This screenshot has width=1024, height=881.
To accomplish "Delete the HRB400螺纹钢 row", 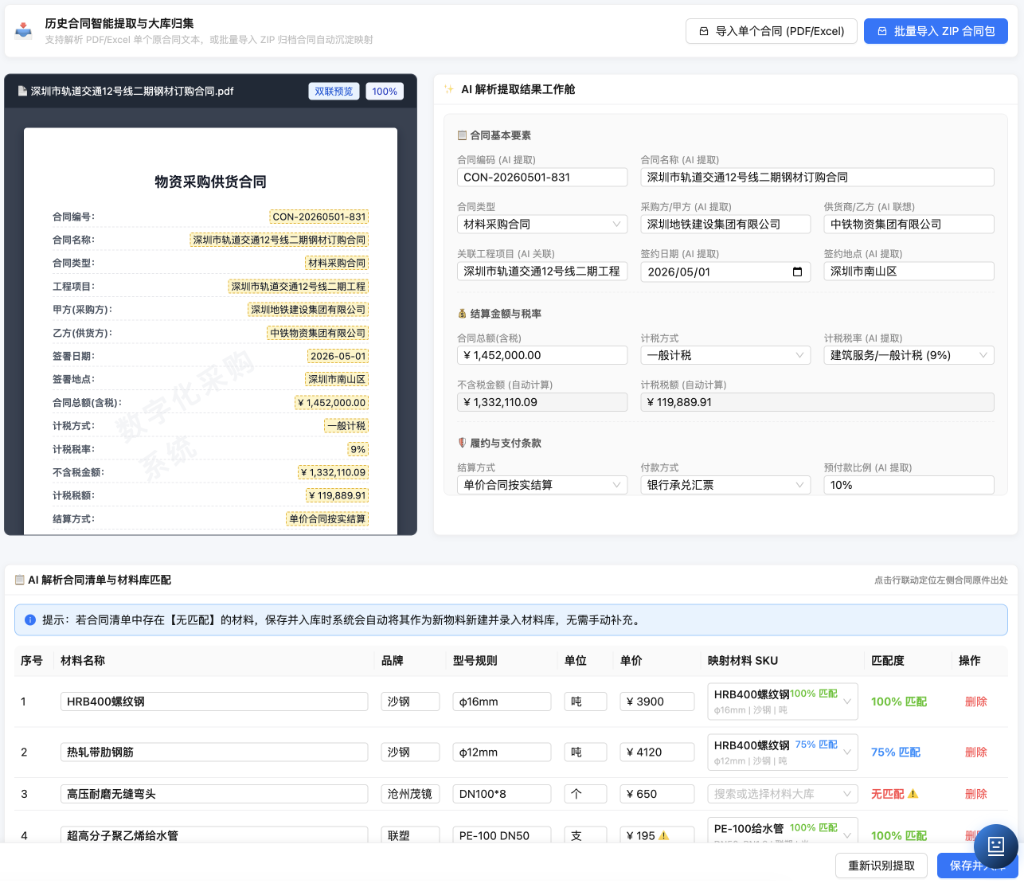I will coord(976,701).
